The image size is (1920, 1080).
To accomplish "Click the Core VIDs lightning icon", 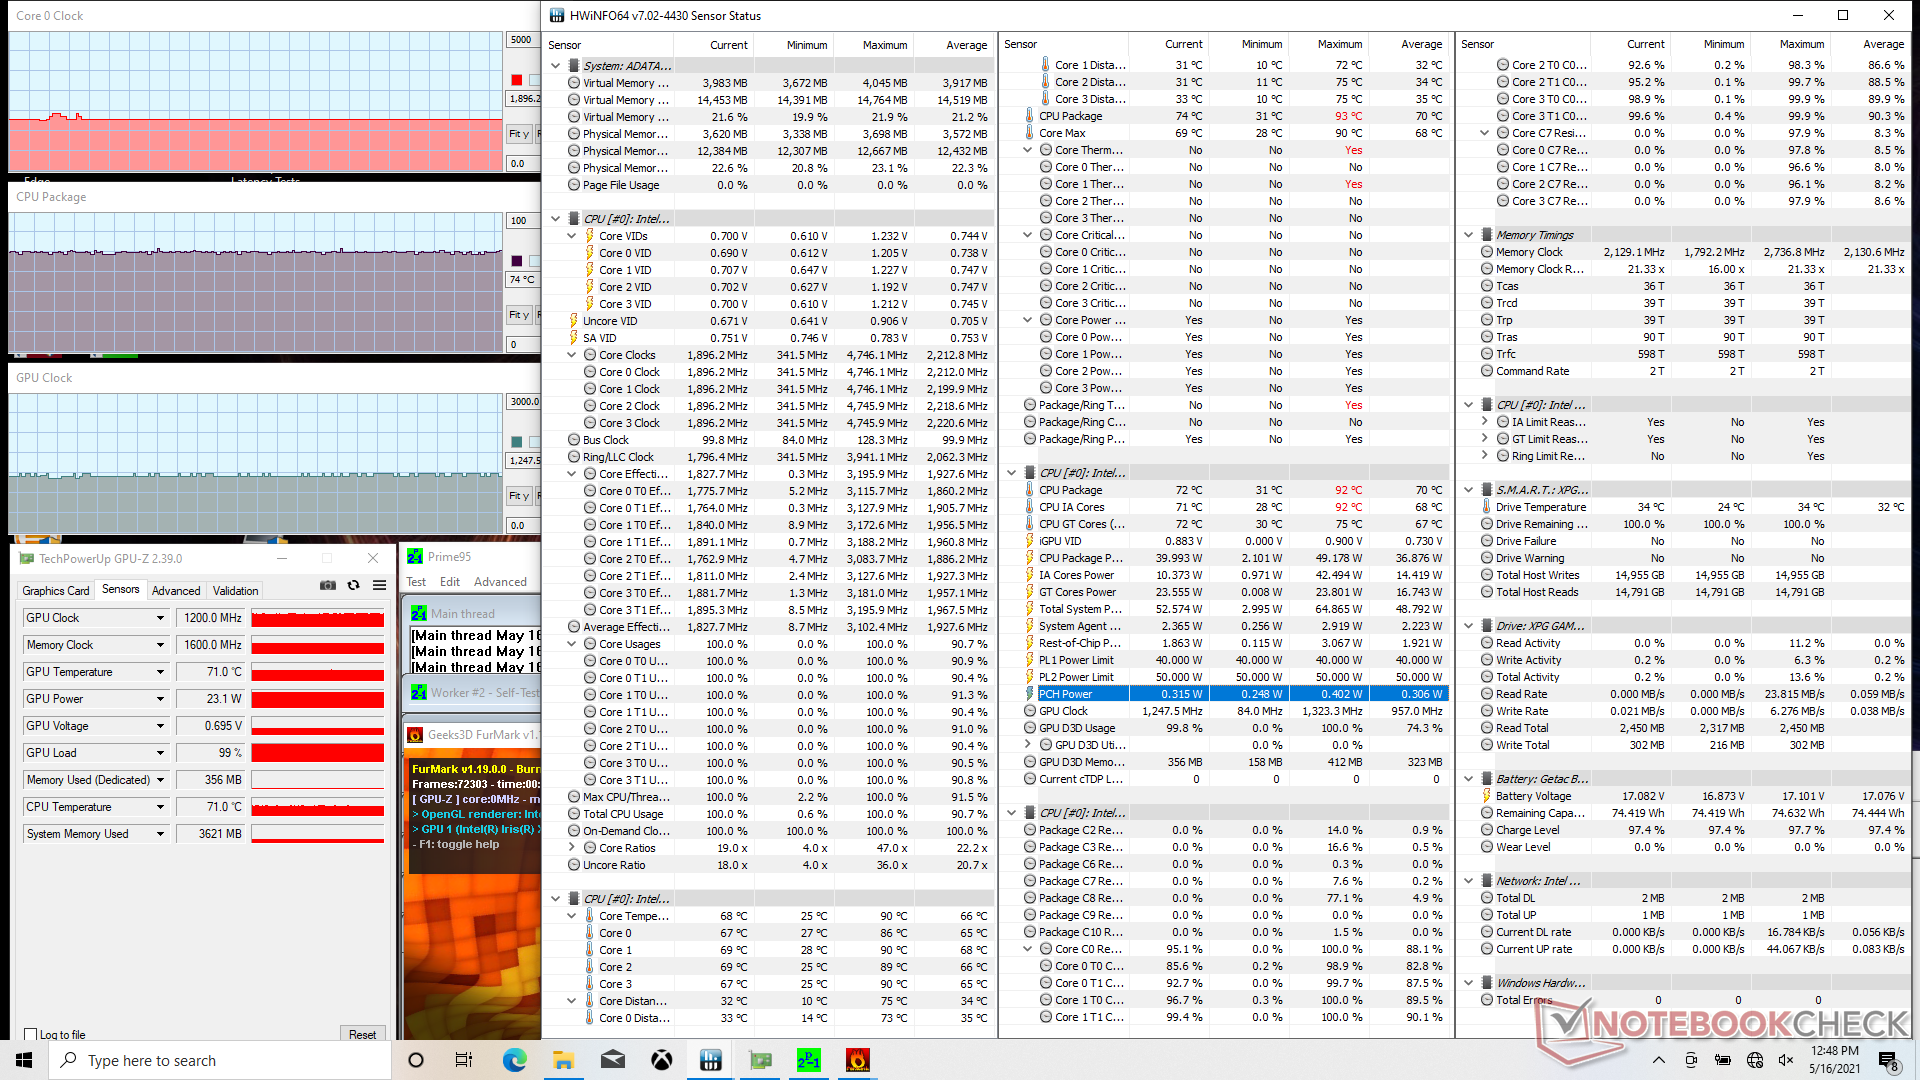I will [589, 236].
